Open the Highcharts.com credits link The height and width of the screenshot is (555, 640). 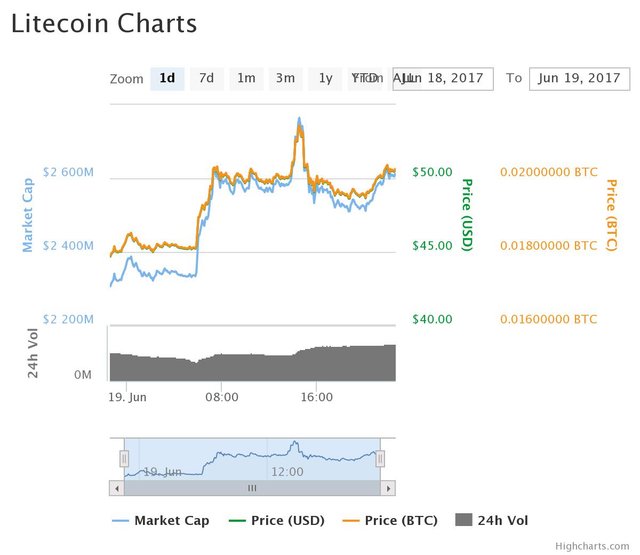click(x=594, y=546)
